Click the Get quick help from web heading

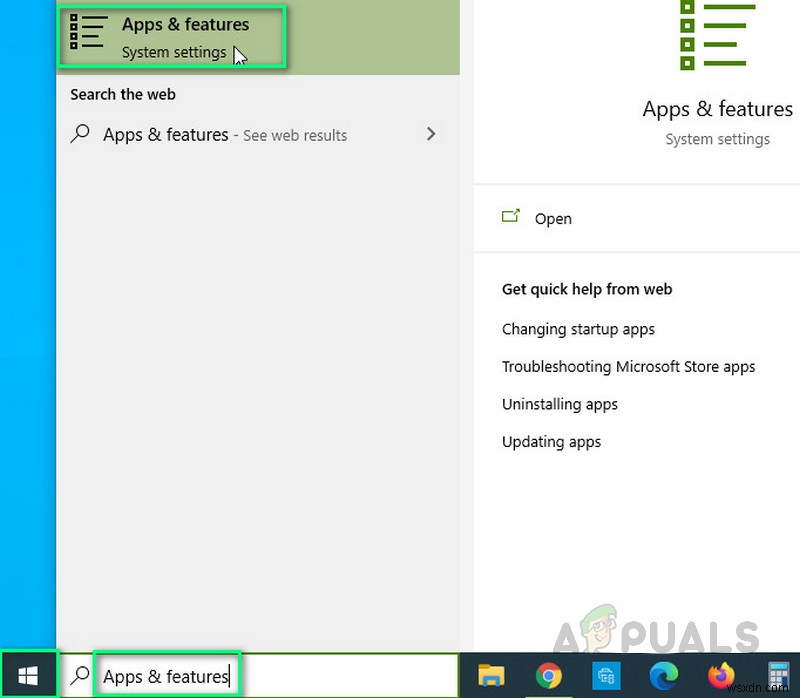pyautogui.click(x=587, y=289)
